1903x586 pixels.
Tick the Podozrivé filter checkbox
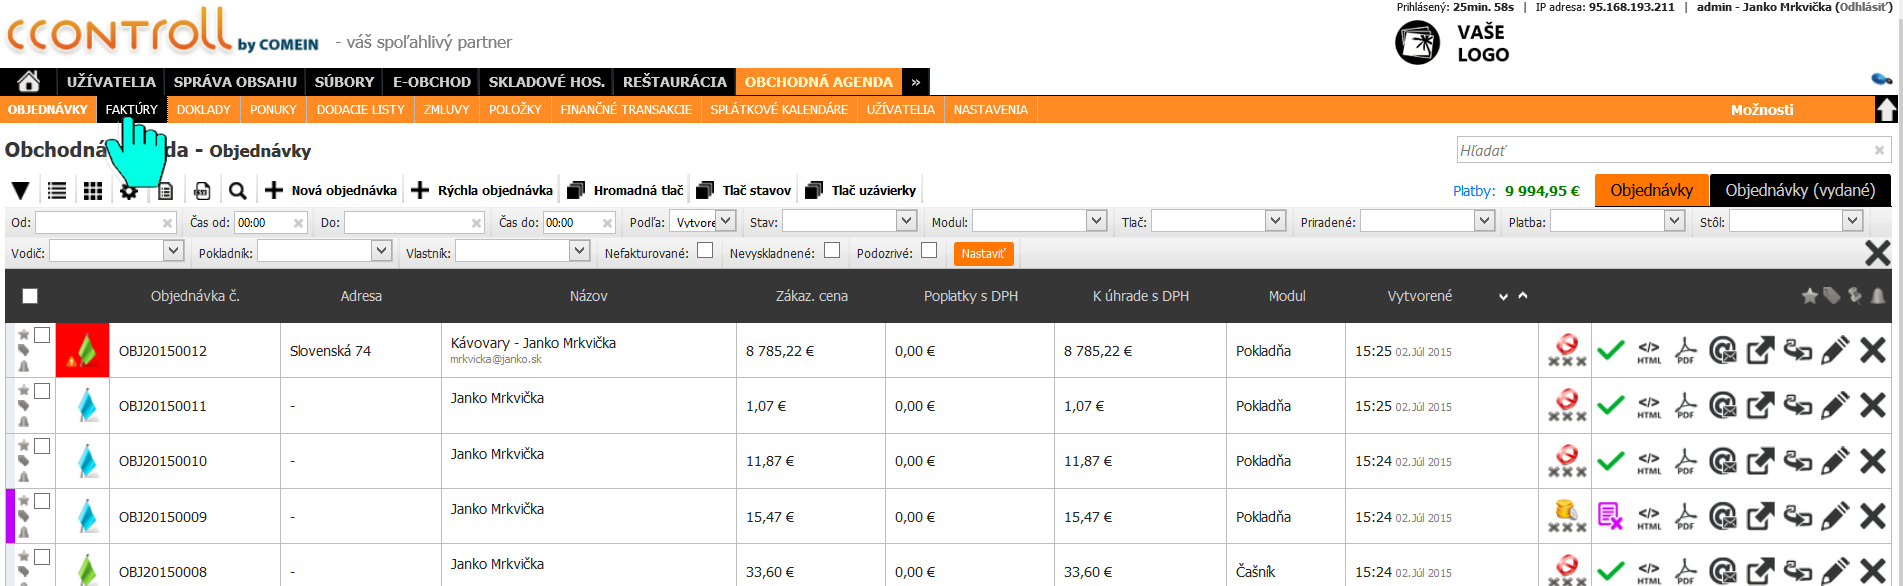click(x=929, y=251)
